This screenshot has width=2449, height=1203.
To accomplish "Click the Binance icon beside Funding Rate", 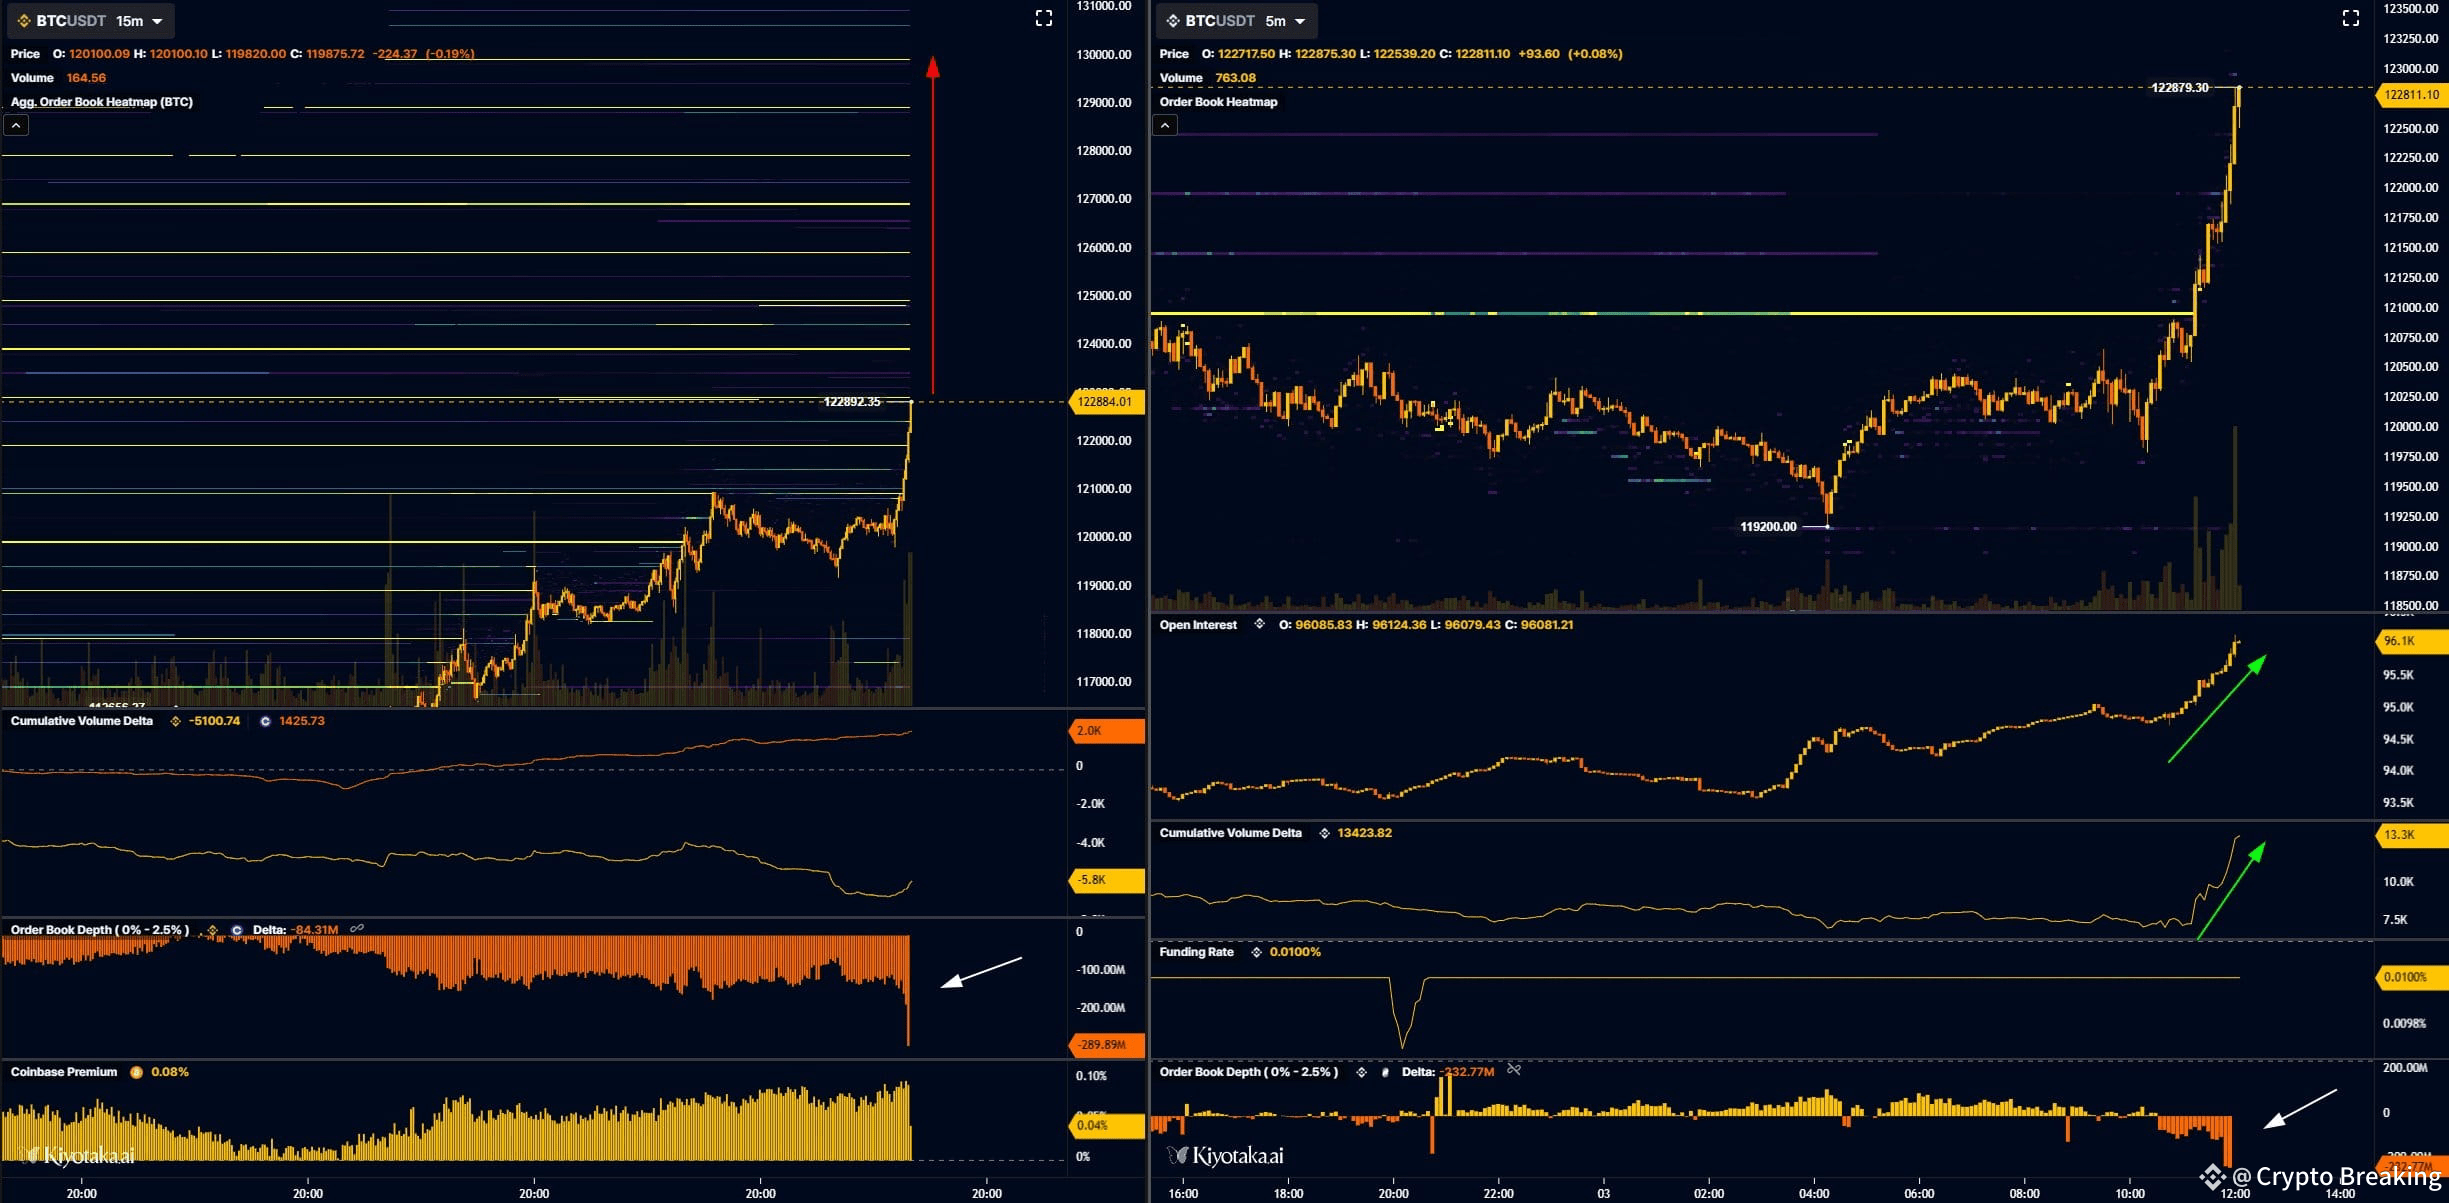I will click(1256, 952).
